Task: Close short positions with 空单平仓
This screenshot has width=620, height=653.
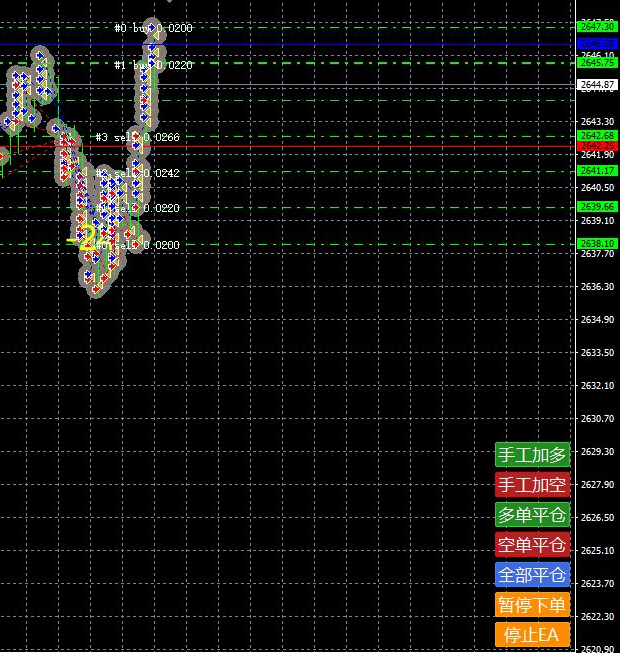Action: click(532, 545)
